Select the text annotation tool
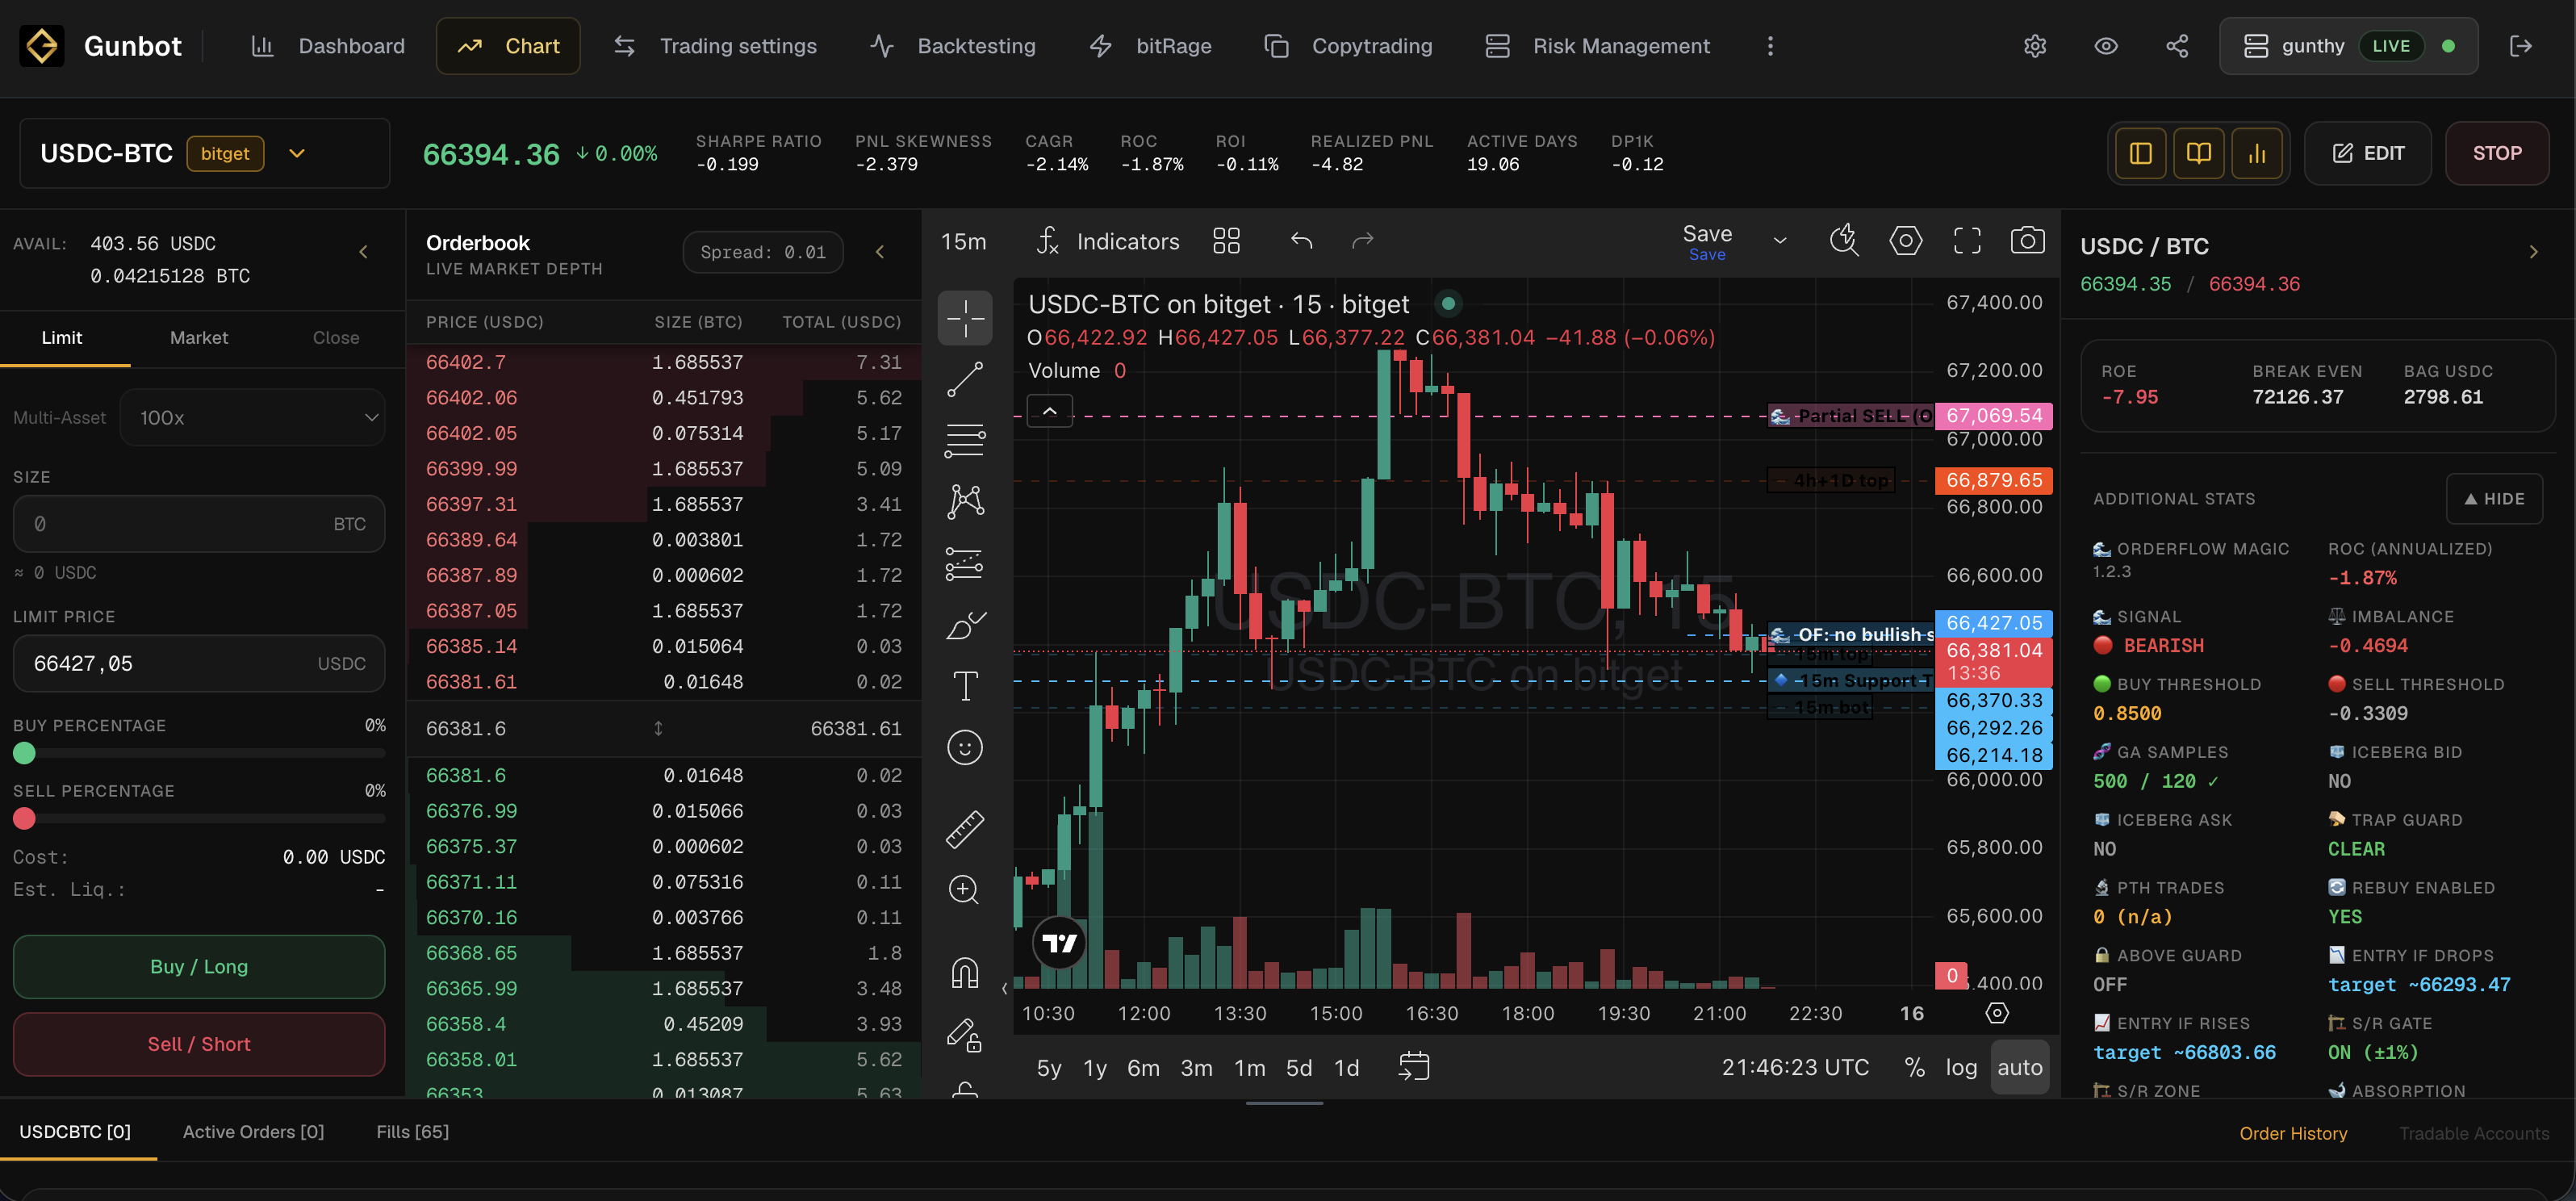Viewport: 2576px width, 1201px height. pos(965,686)
